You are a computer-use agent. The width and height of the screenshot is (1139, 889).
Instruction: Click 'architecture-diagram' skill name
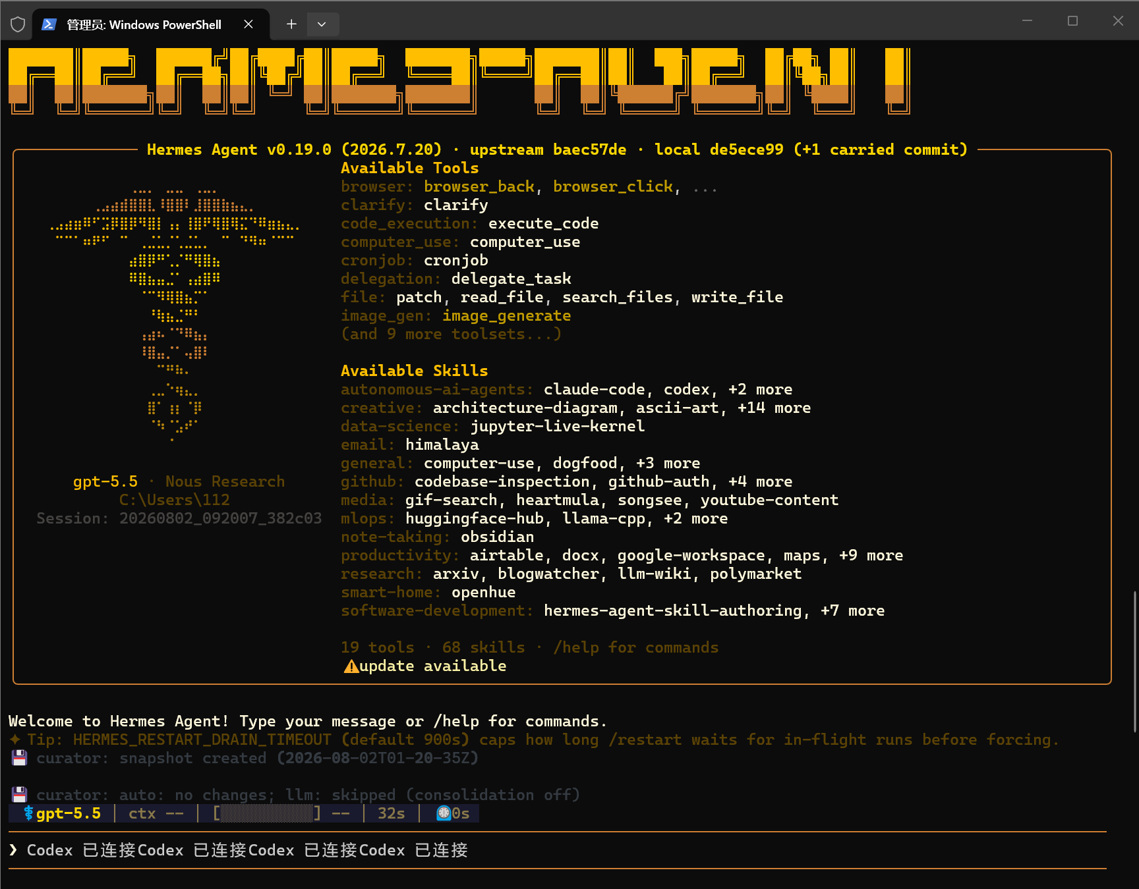525,408
